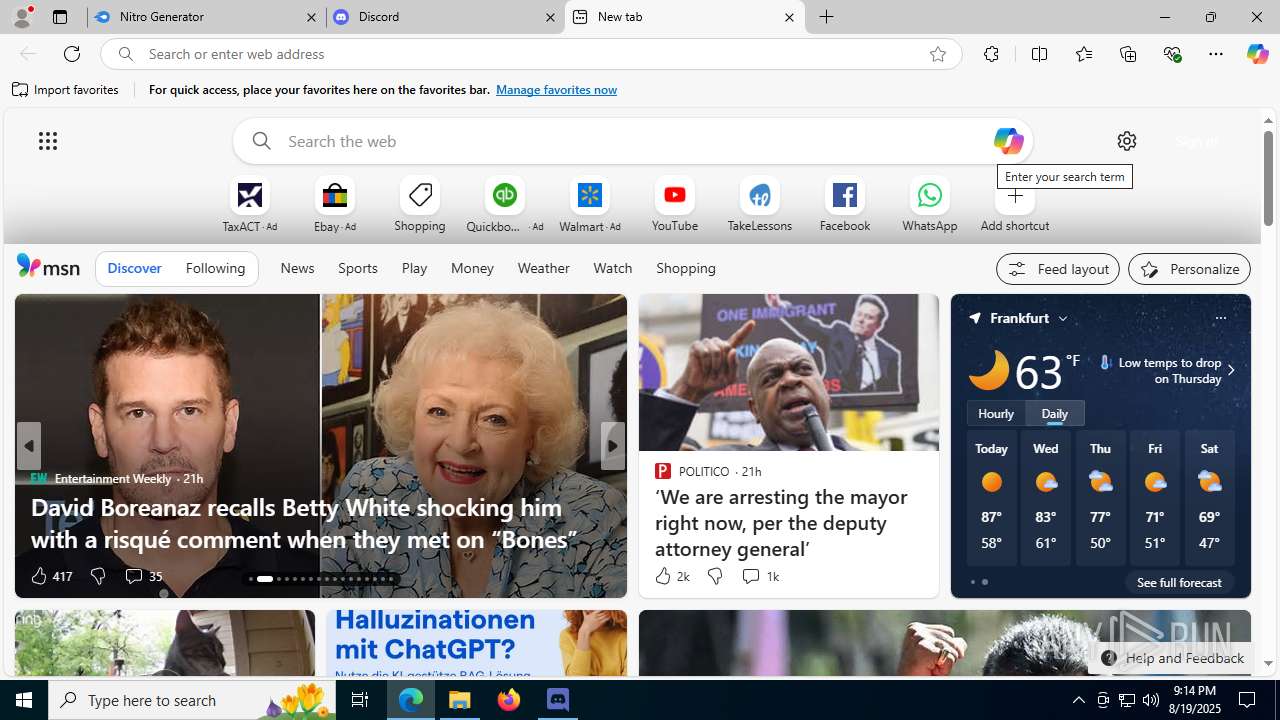
Task: Open Firefox from the taskbar
Action: point(509,700)
